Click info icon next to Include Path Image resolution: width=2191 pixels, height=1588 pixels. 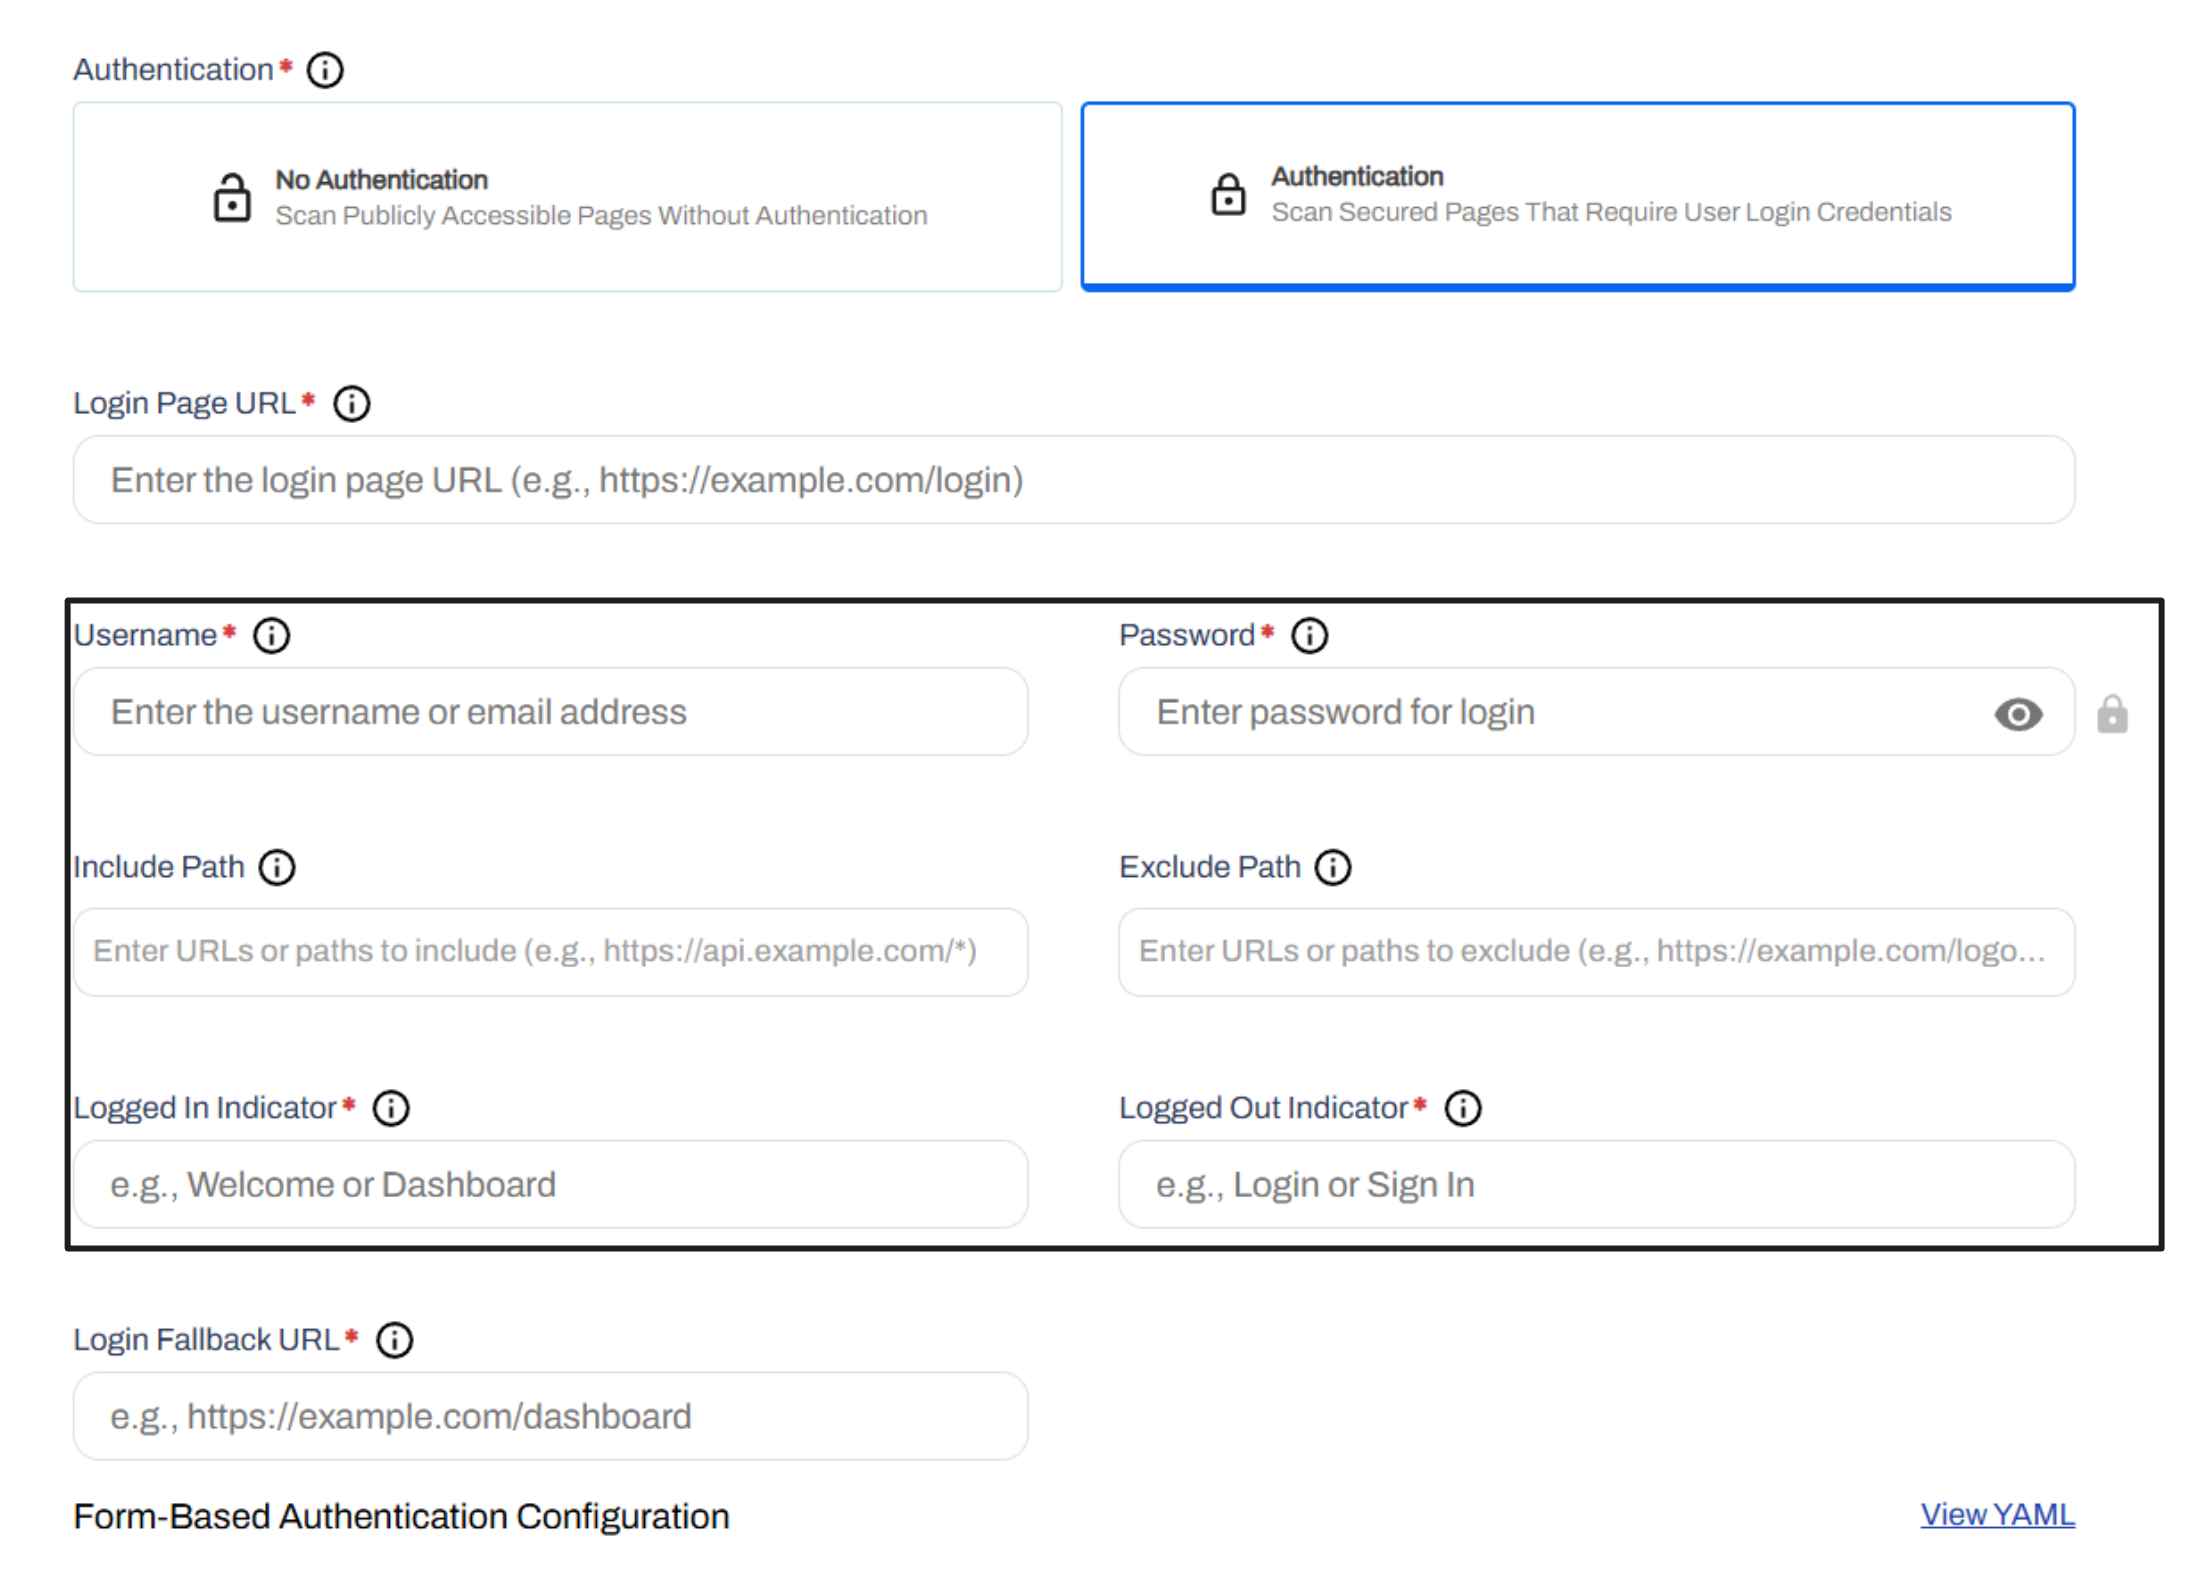[x=277, y=868]
